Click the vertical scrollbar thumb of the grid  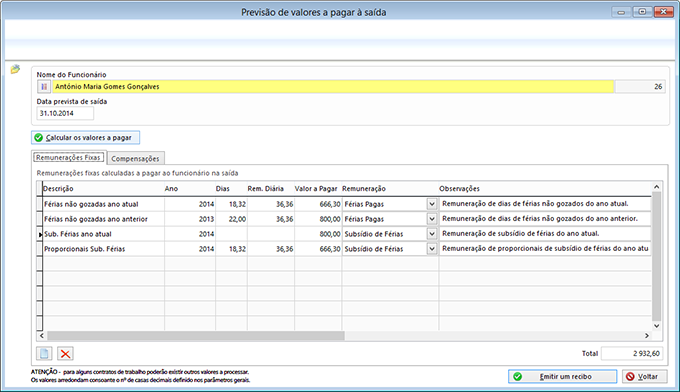point(657,256)
